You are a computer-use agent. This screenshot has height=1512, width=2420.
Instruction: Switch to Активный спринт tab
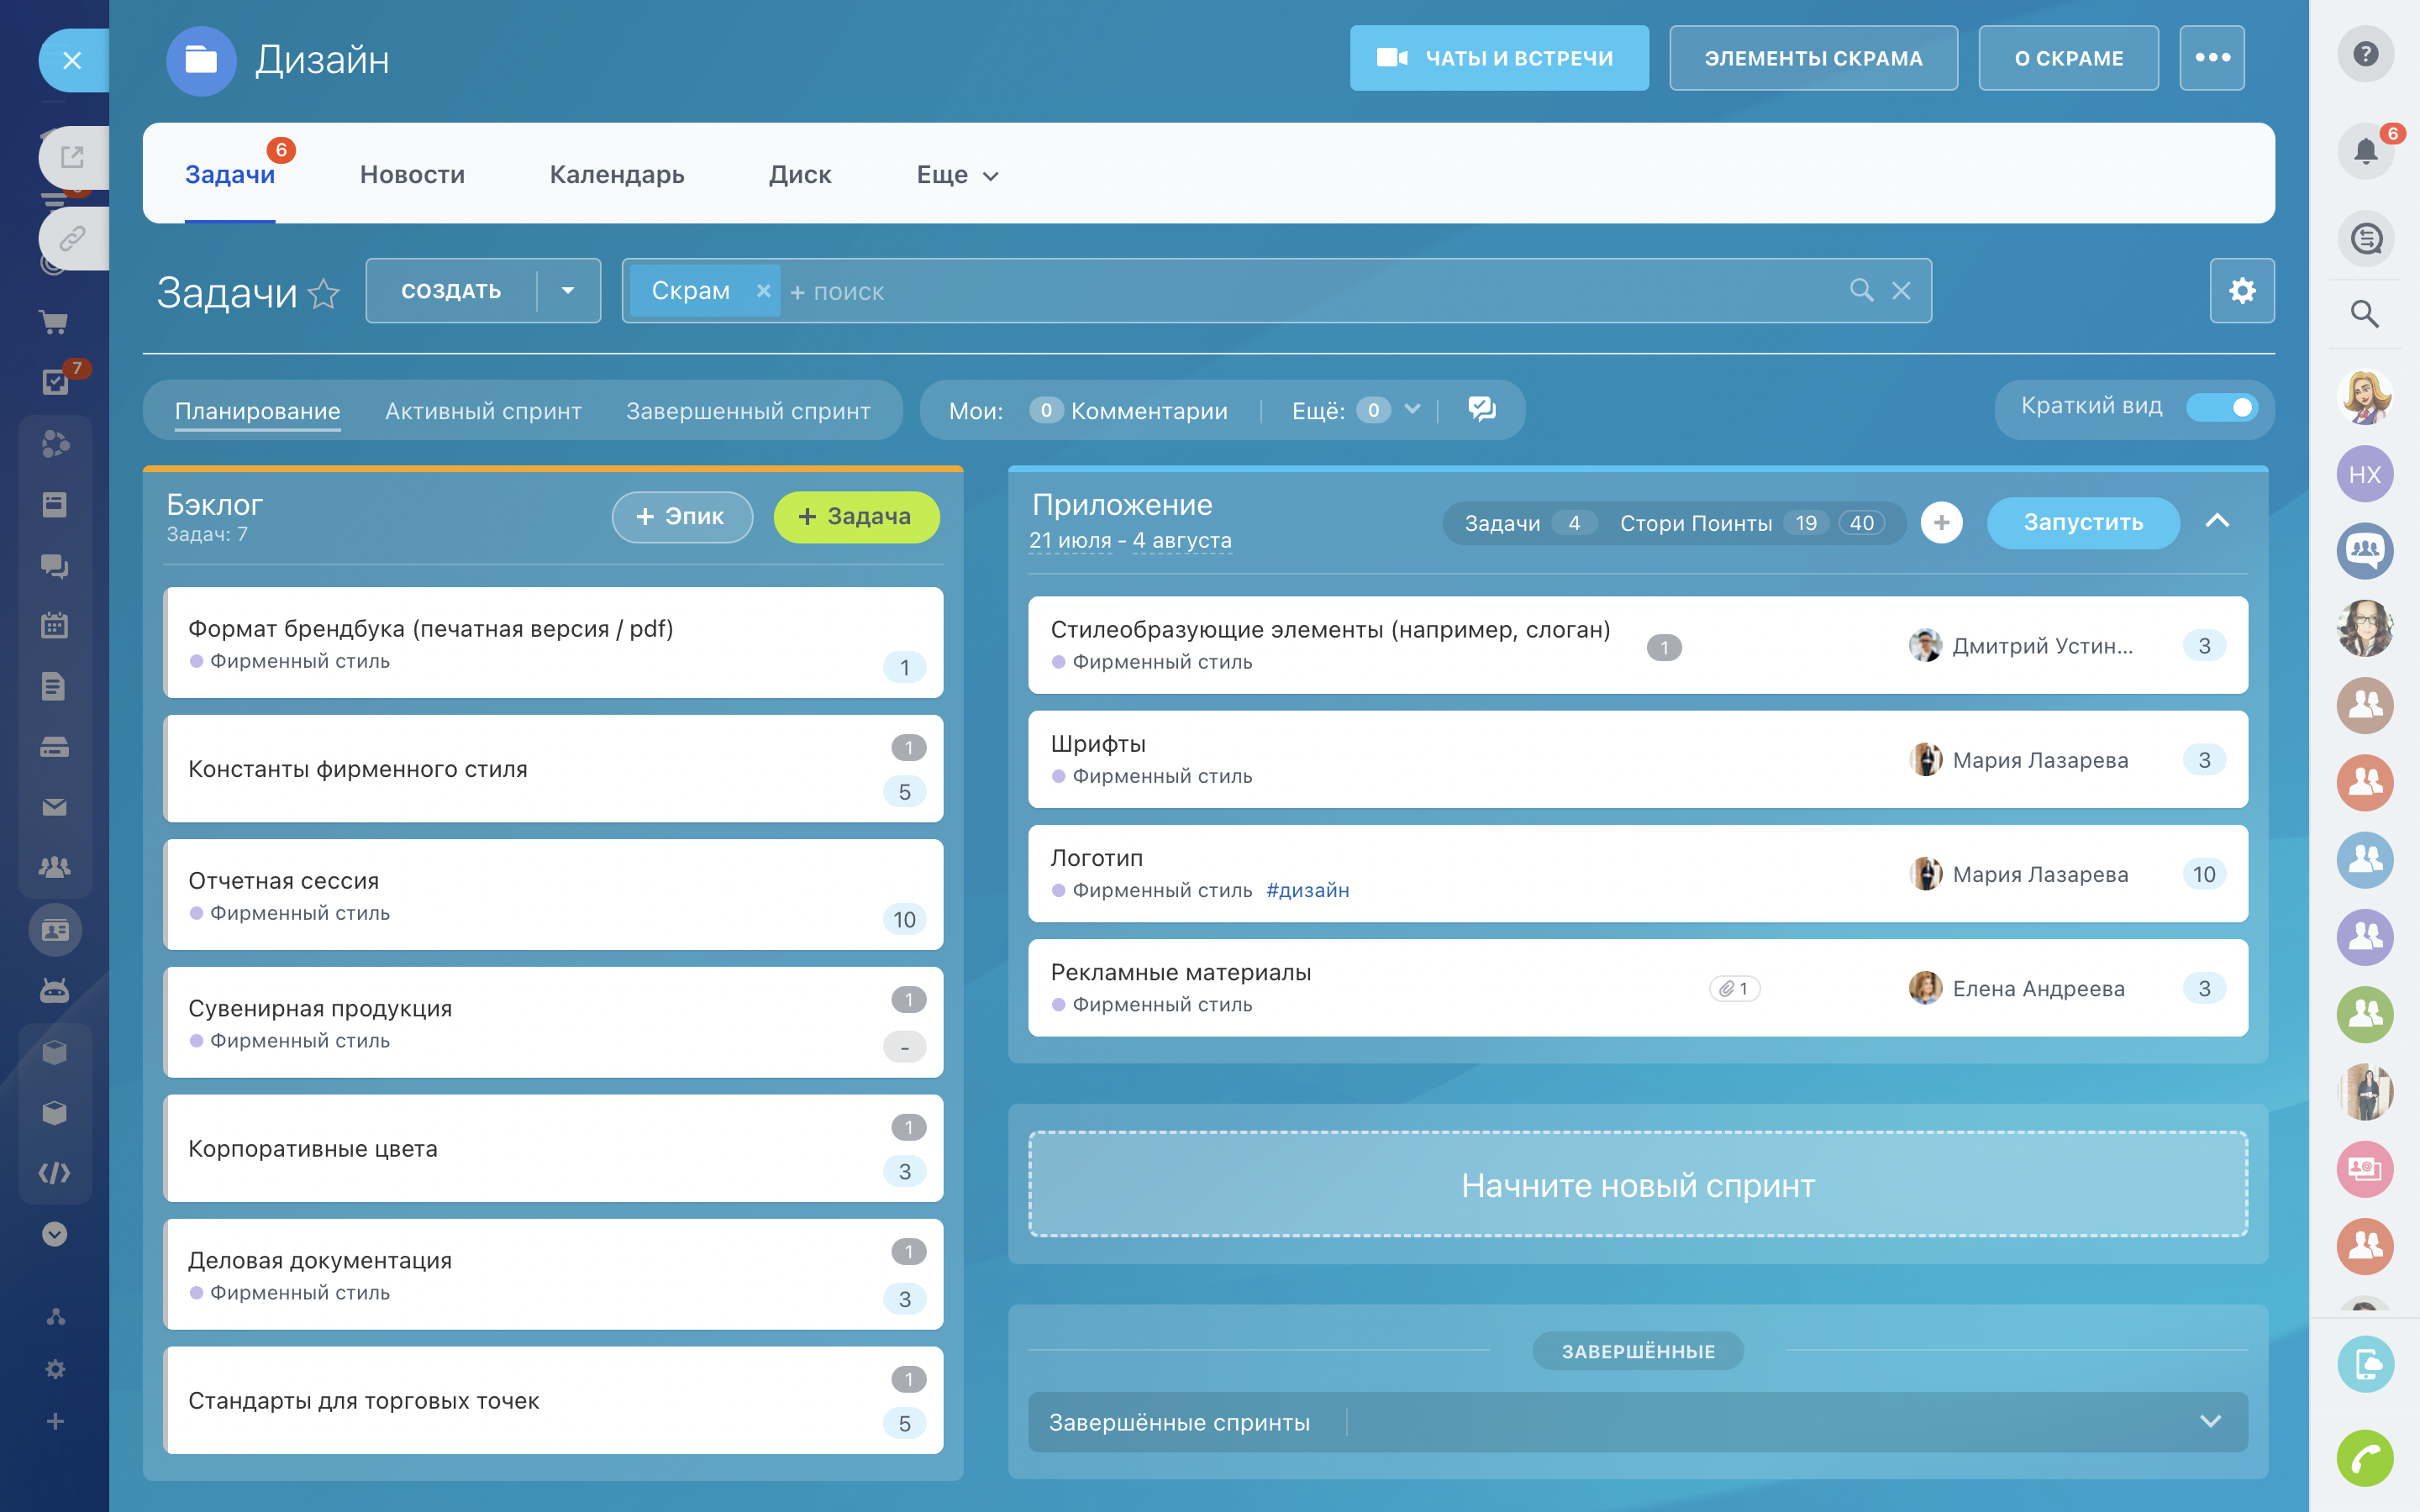click(x=483, y=411)
